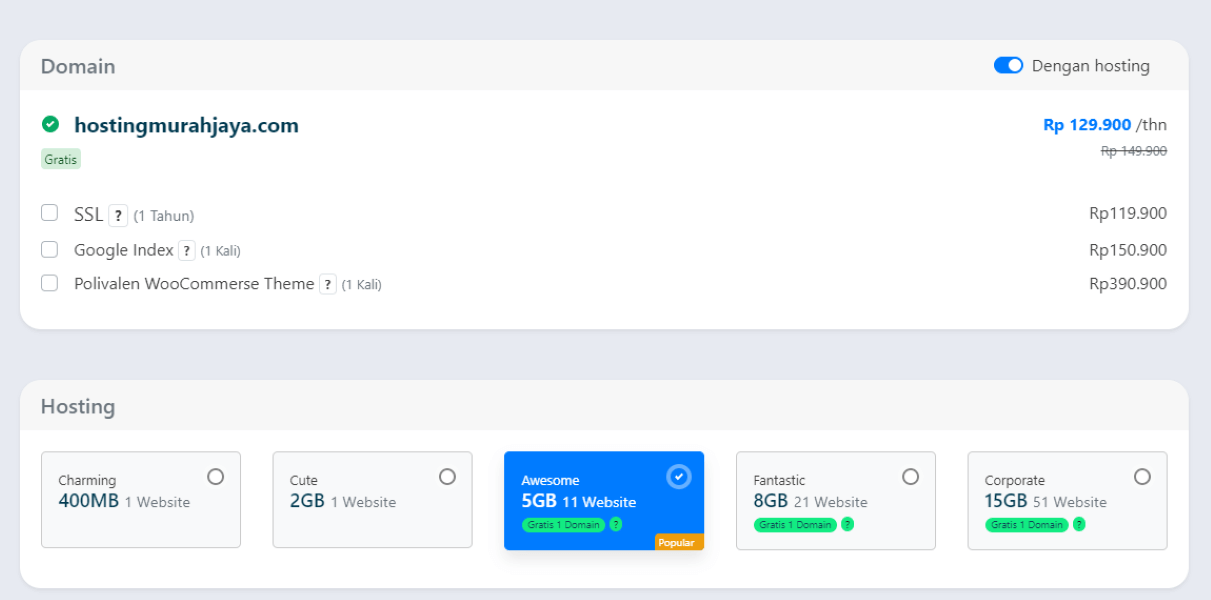Click the question mark on the Fantastic plan
The image size is (1211, 600).
[846, 524]
